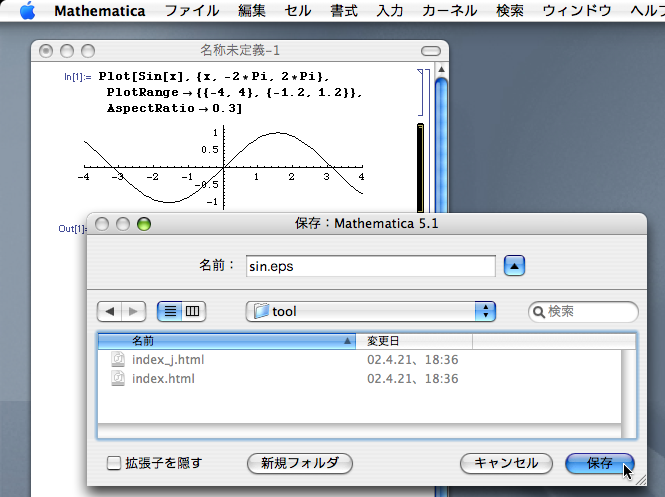Open the ファイル menu
This screenshot has width=665, height=497.
[x=192, y=12]
